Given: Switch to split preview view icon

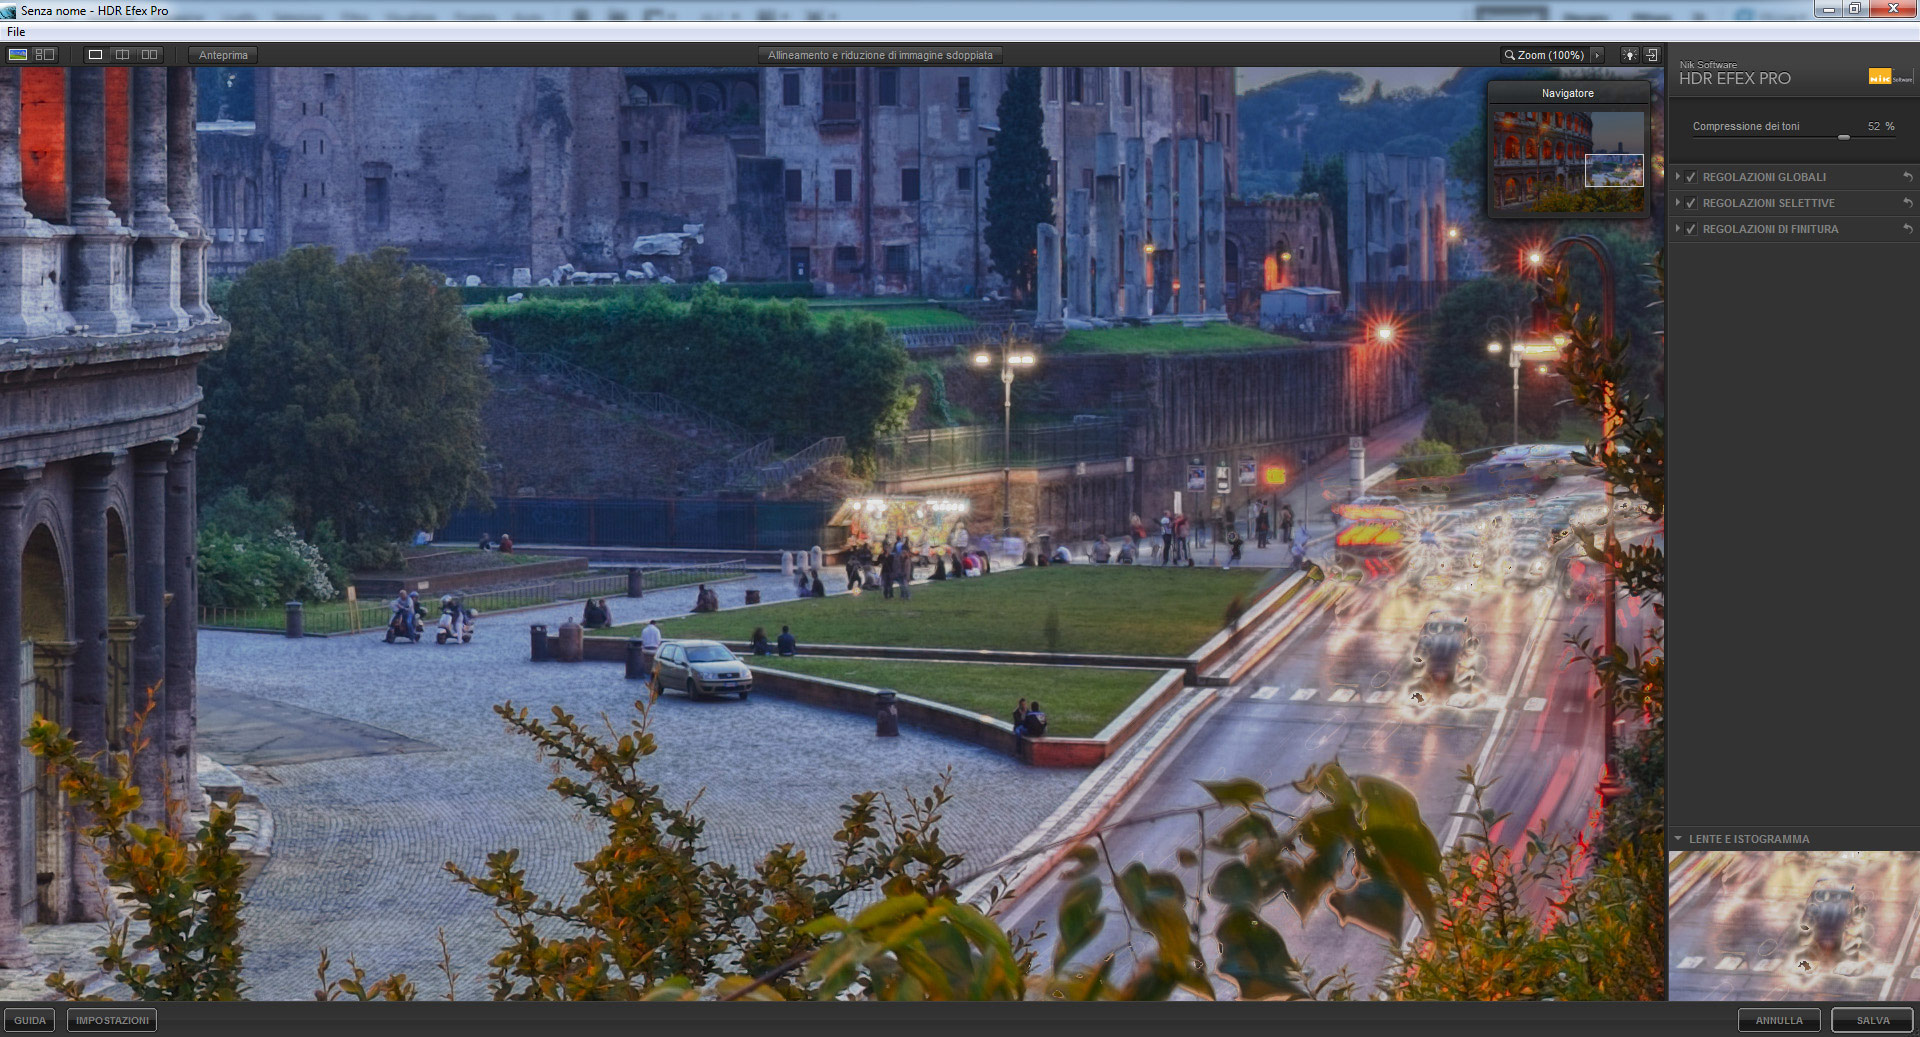Looking at the screenshot, I should pyautogui.click(x=122, y=55).
